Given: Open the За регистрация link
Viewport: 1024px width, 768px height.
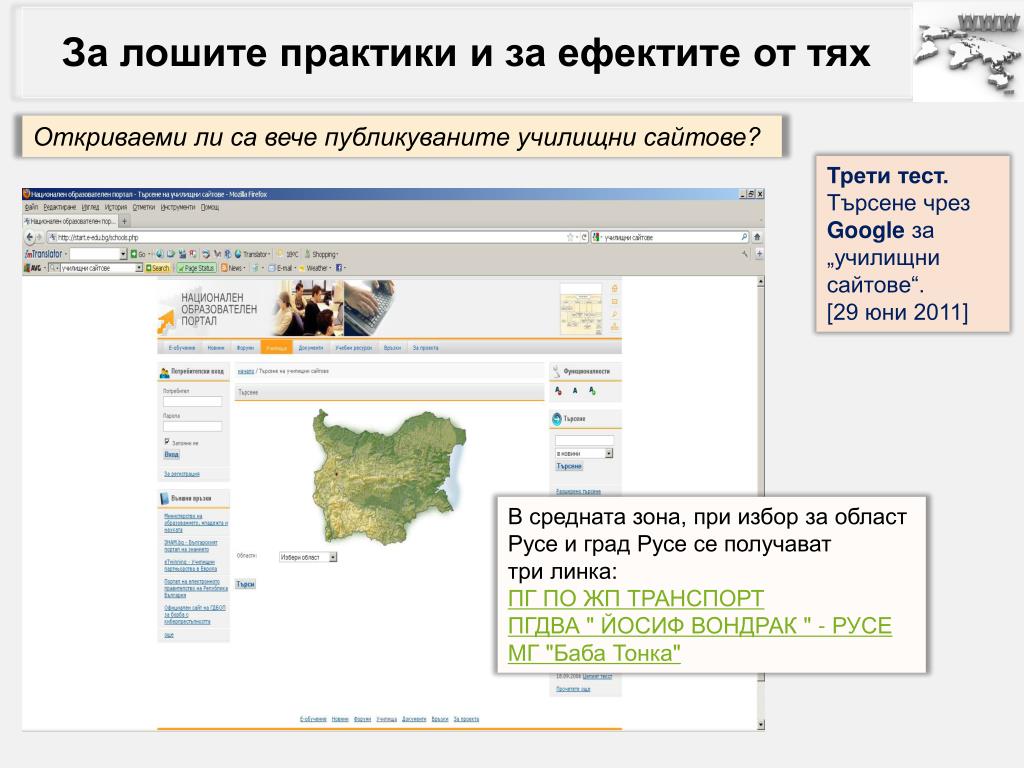Looking at the screenshot, I should pos(182,473).
